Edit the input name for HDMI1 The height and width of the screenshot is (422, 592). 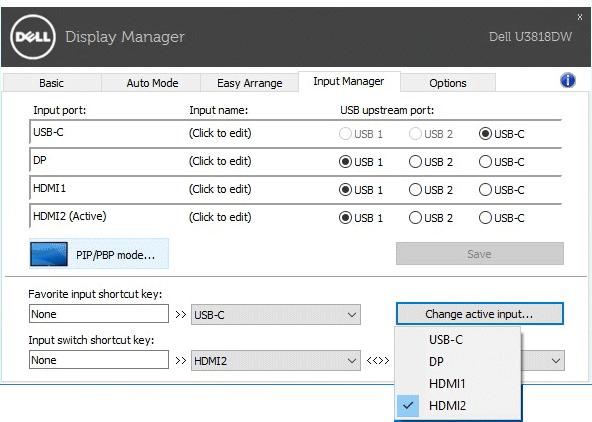(220, 189)
